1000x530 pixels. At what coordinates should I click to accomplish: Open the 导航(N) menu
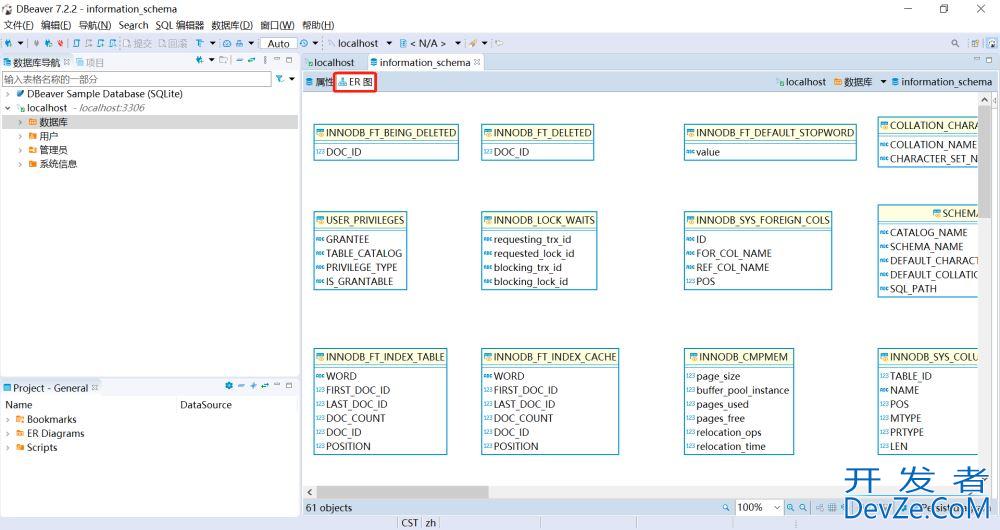(x=94, y=25)
